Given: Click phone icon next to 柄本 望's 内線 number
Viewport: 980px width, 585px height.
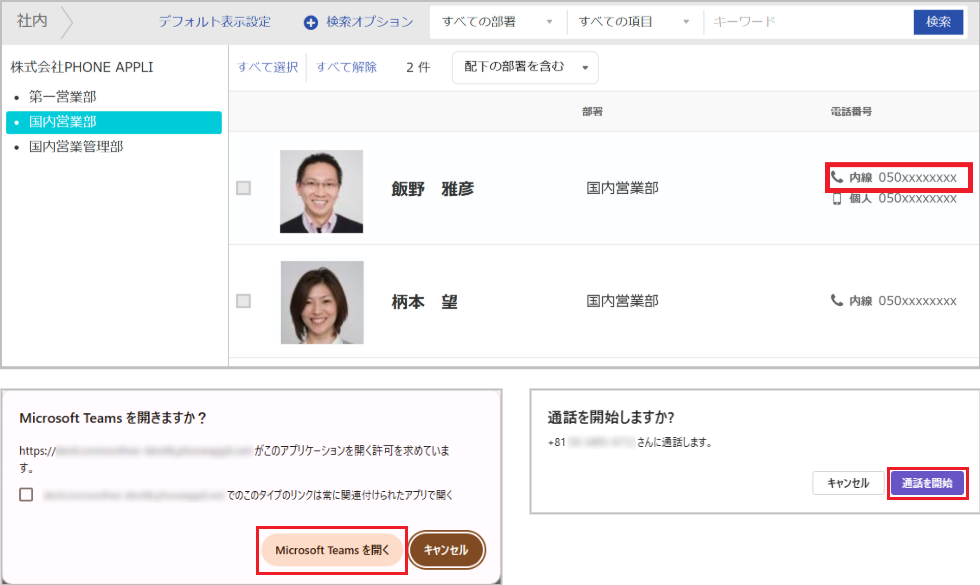Looking at the screenshot, I should [x=837, y=300].
